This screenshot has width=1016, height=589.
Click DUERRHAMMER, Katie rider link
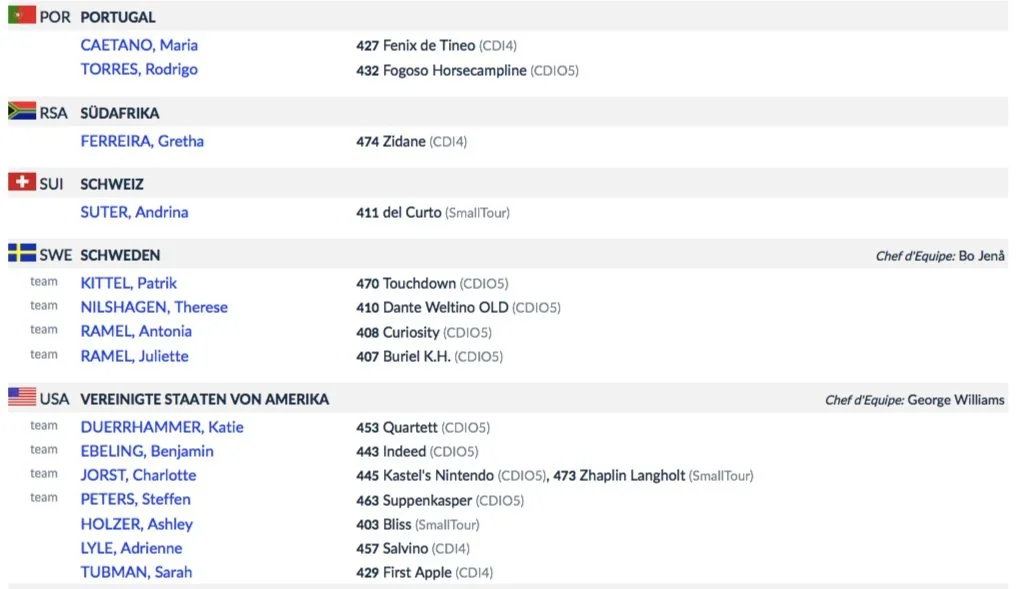click(162, 427)
